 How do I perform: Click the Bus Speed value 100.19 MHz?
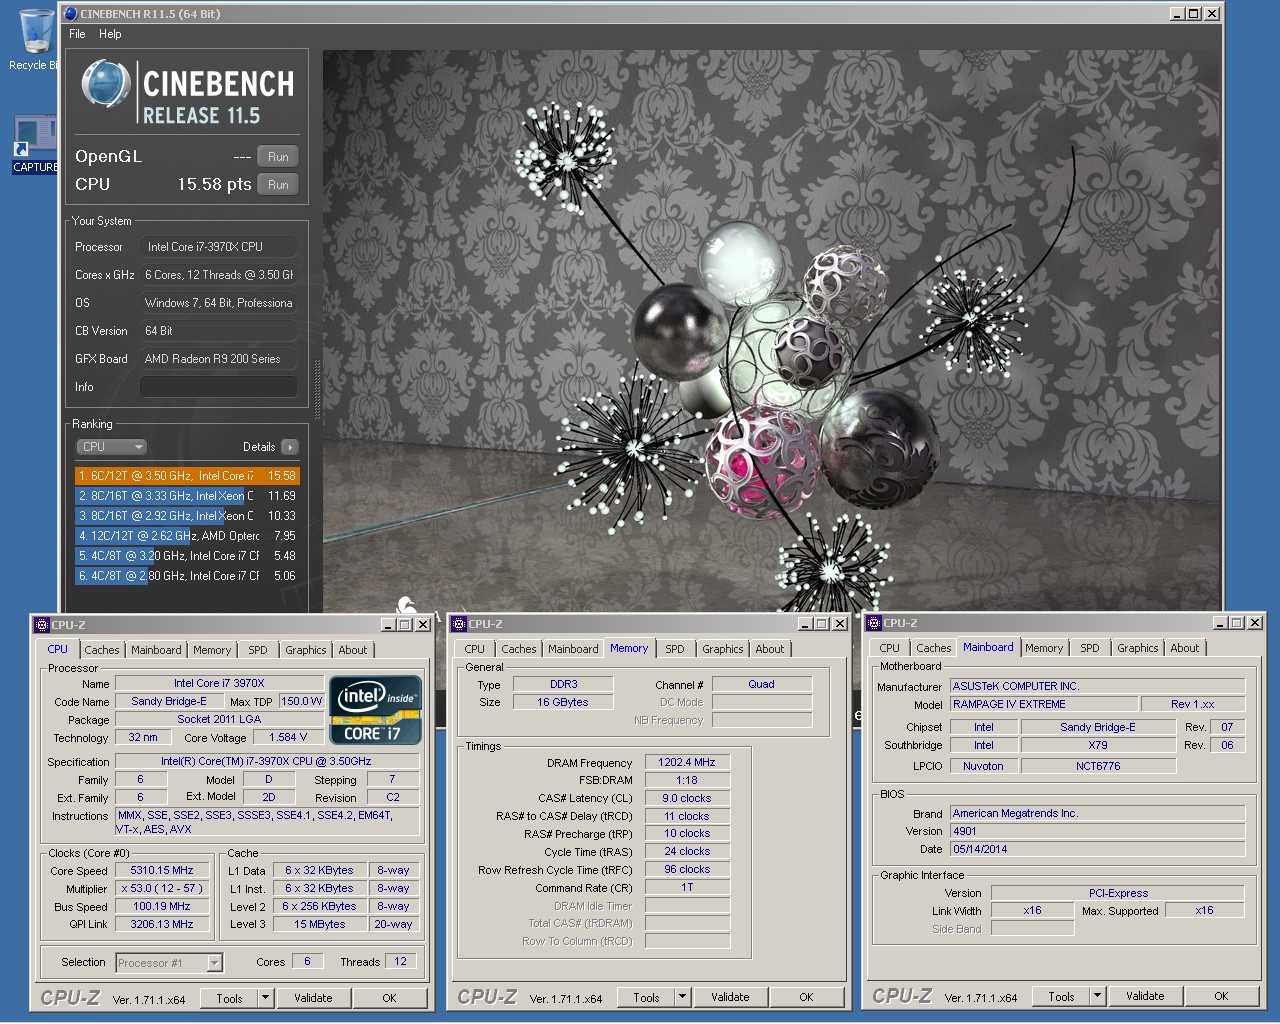pos(162,907)
